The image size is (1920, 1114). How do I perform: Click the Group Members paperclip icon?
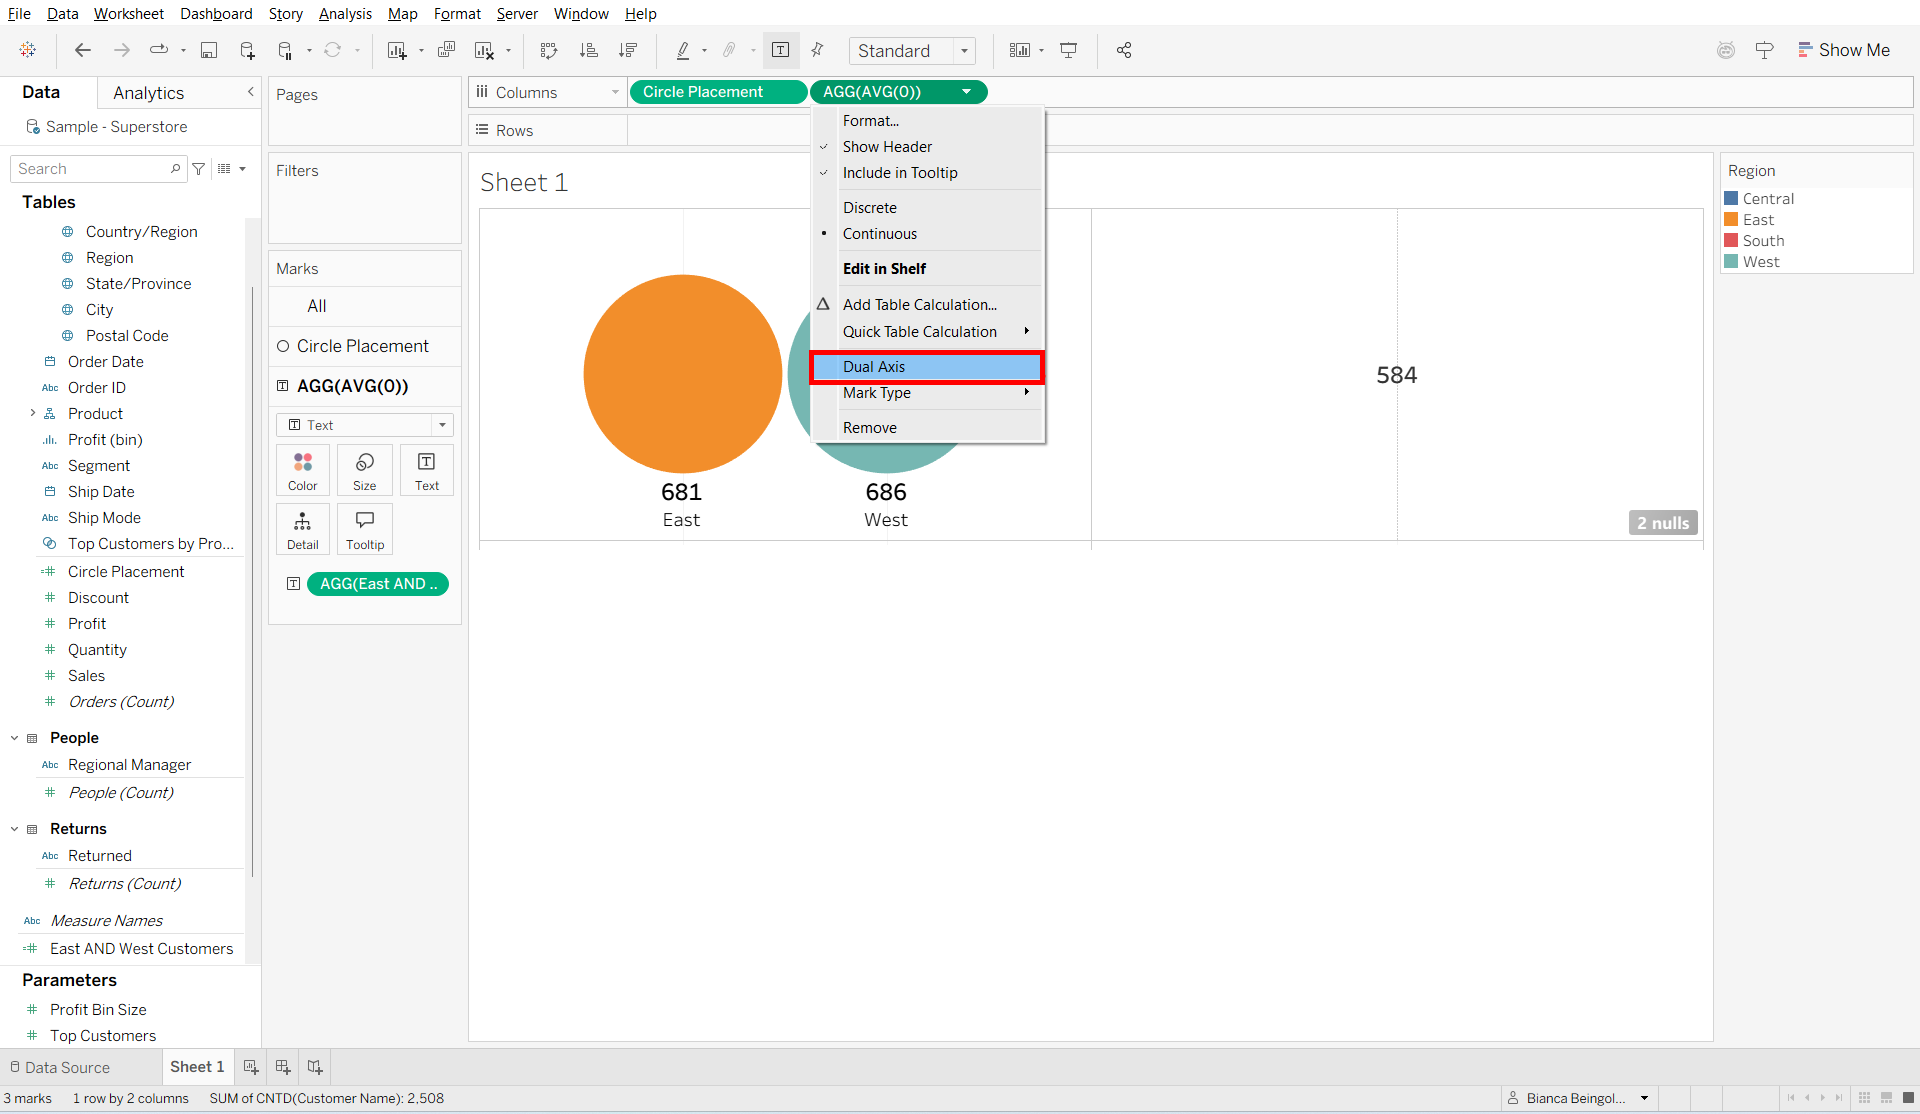pyautogui.click(x=730, y=50)
